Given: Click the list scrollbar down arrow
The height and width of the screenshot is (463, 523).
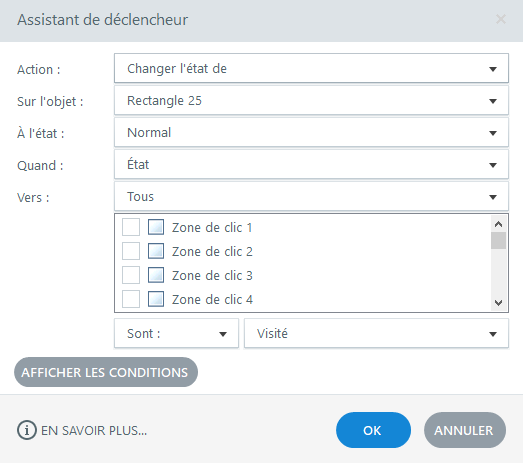Looking at the screenshot, I should (x=498, y=303).
